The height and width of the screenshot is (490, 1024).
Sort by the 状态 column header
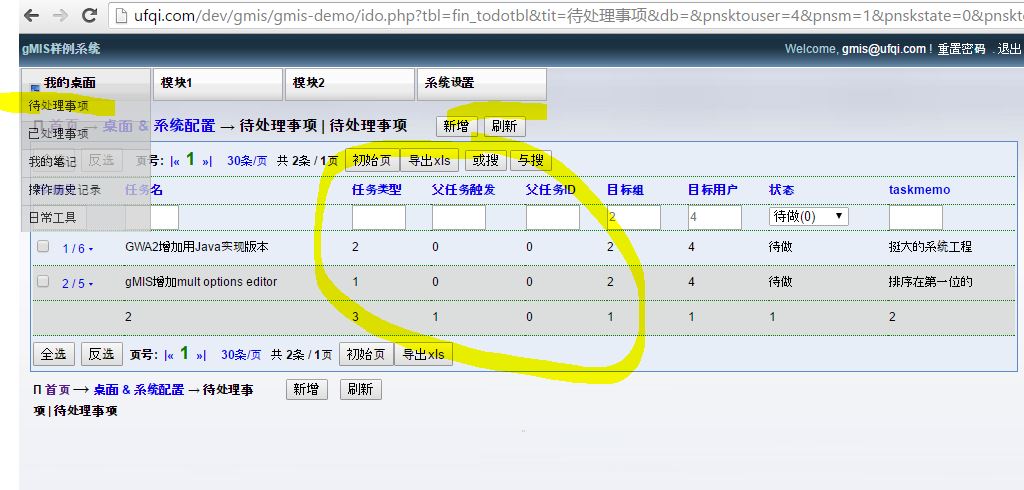coord(782,189)
